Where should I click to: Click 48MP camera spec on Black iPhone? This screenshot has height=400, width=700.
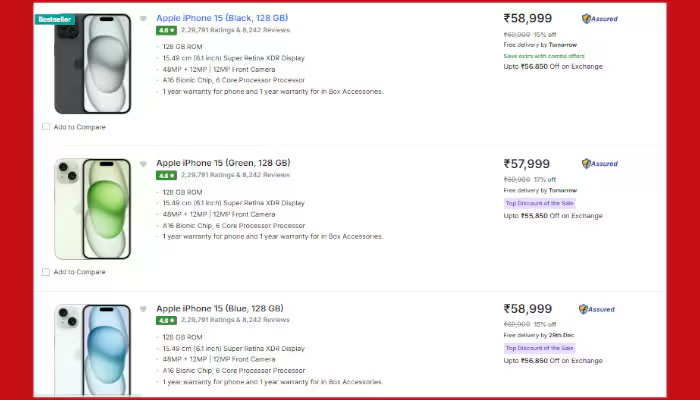click(219, 70)
